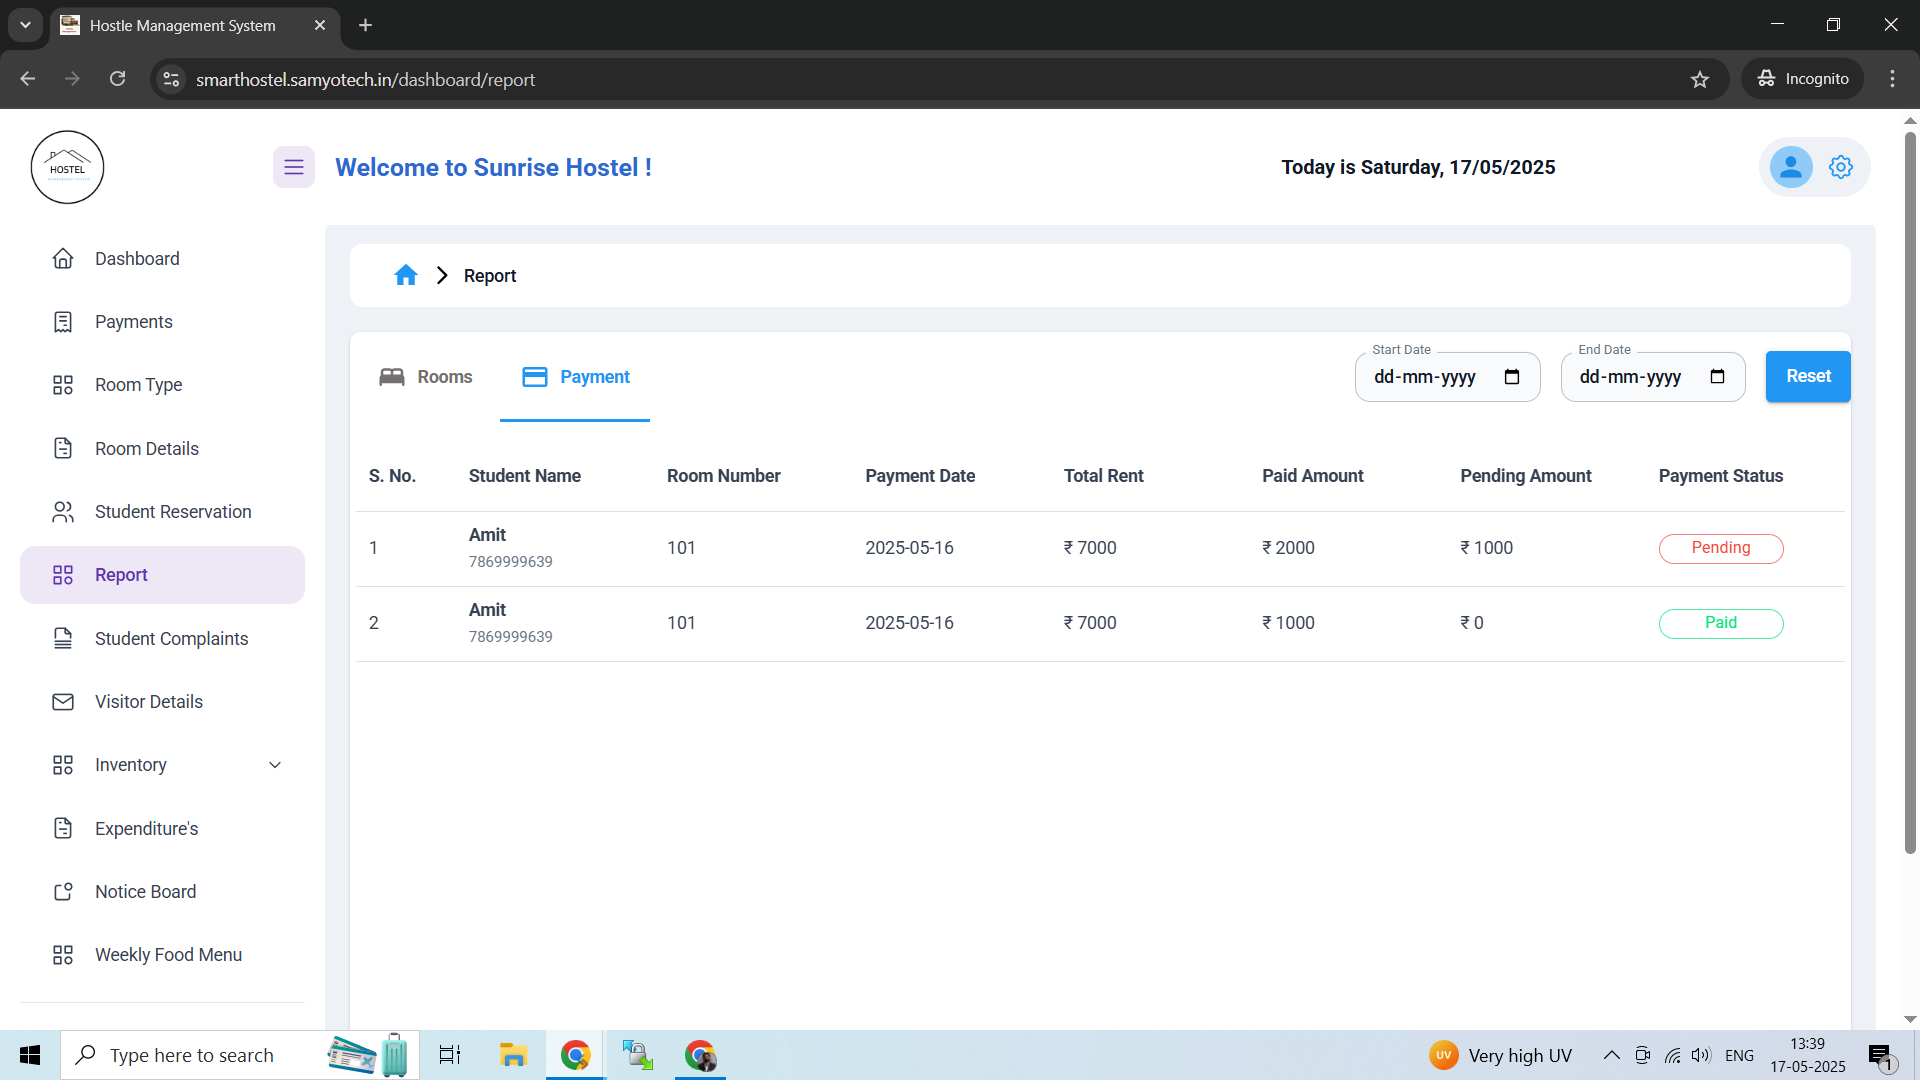Screen dimensions: 1920x1080
Task: Toggle the sidebar with hamburger menu
Action: (x=293, y=167)
